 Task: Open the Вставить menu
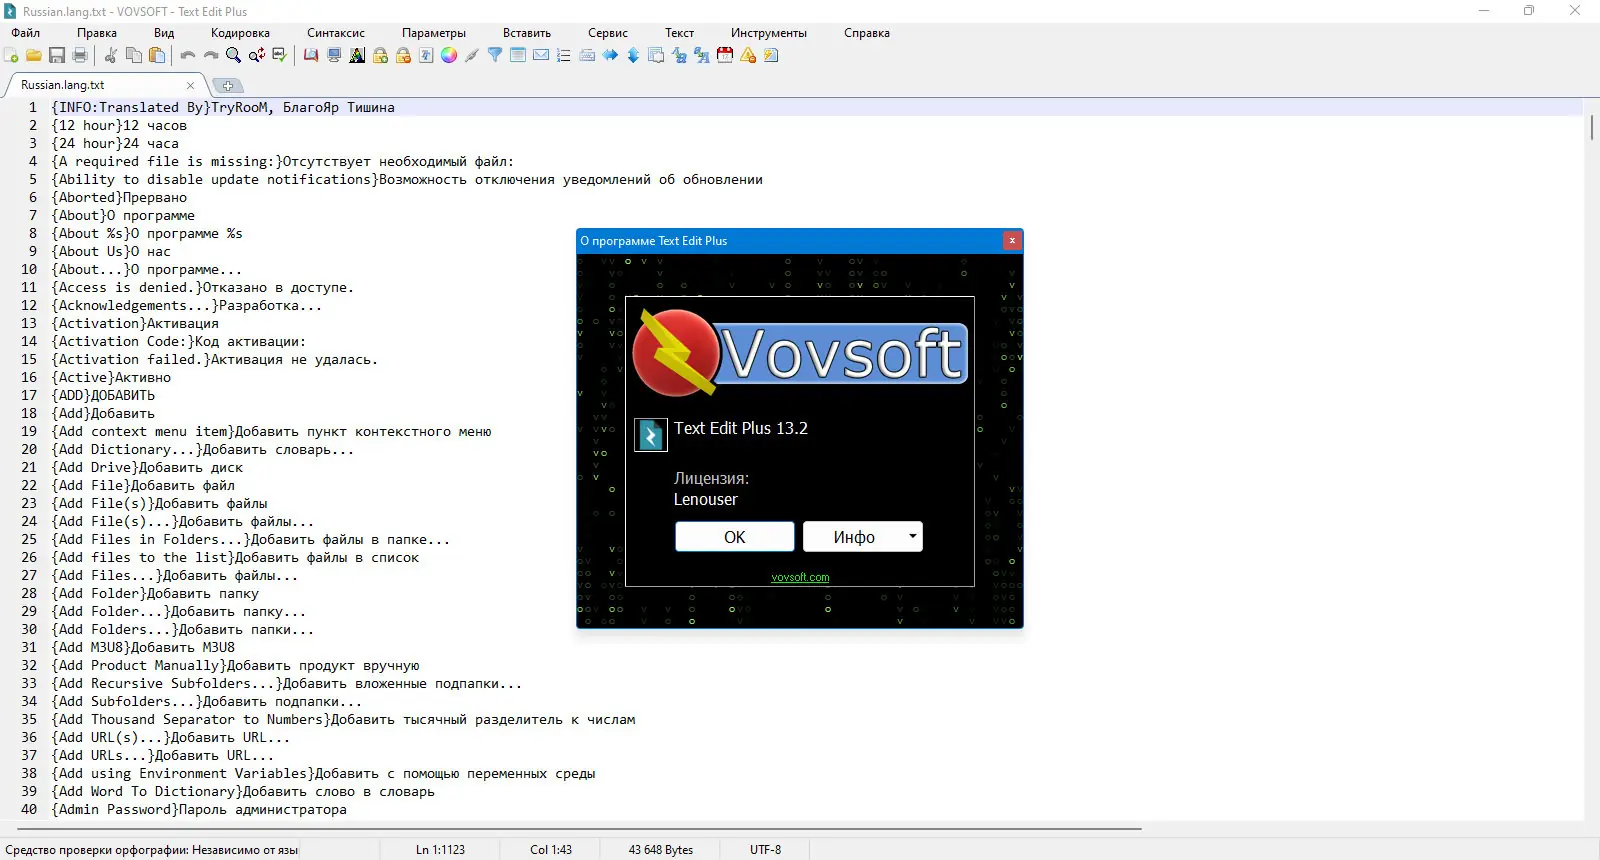(527, 33)
